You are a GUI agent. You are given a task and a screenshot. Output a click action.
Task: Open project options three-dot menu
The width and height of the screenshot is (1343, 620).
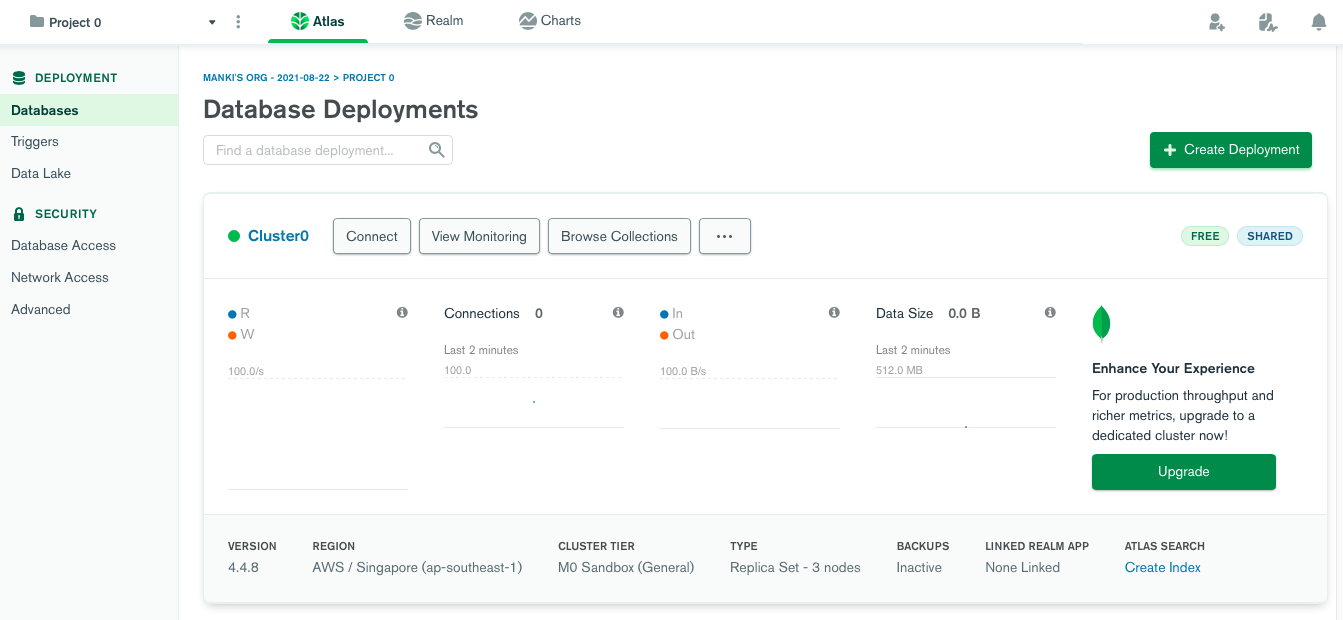(x=238, y=22)
